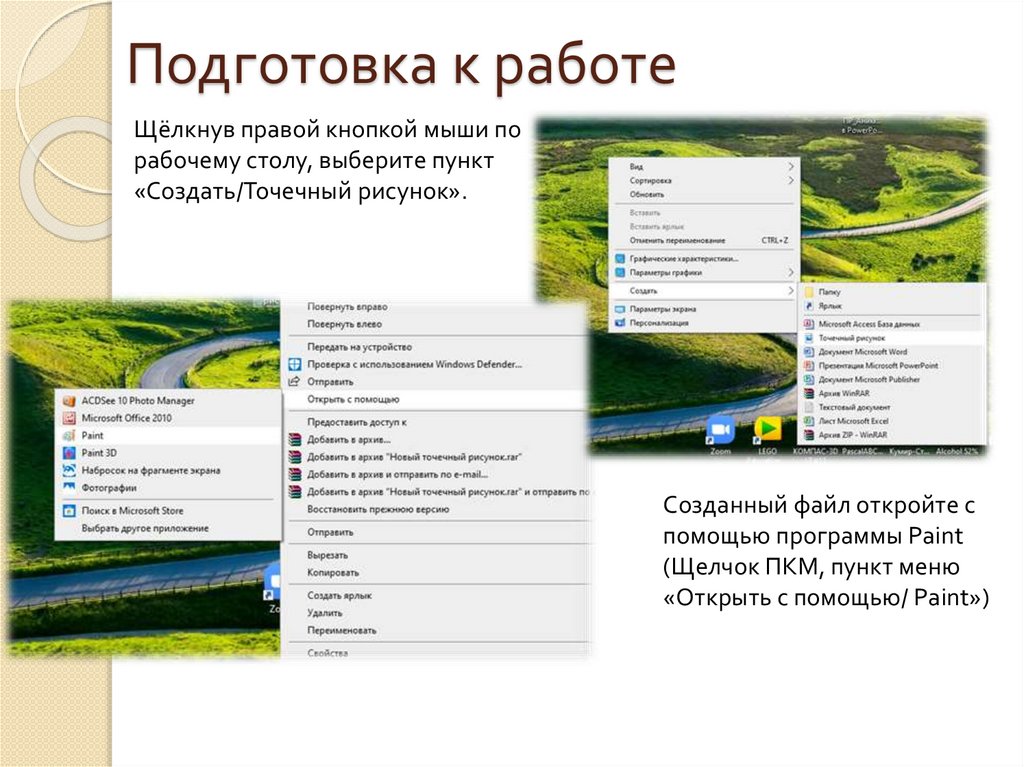Click the КОМПАС-3D desktop label
The height and width of the screenshot is (767, 1024).
tap(814, 451)
